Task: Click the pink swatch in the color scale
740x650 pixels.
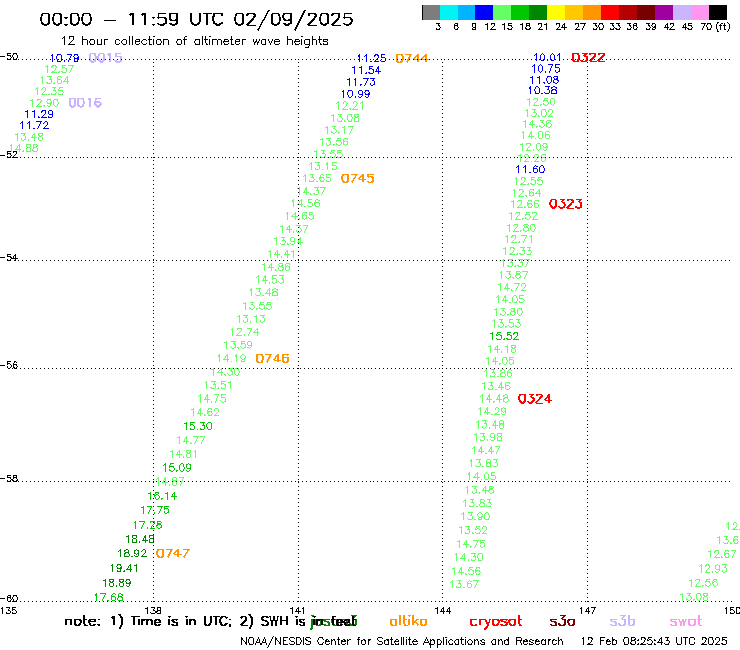Action: click(x=700, y=12)
